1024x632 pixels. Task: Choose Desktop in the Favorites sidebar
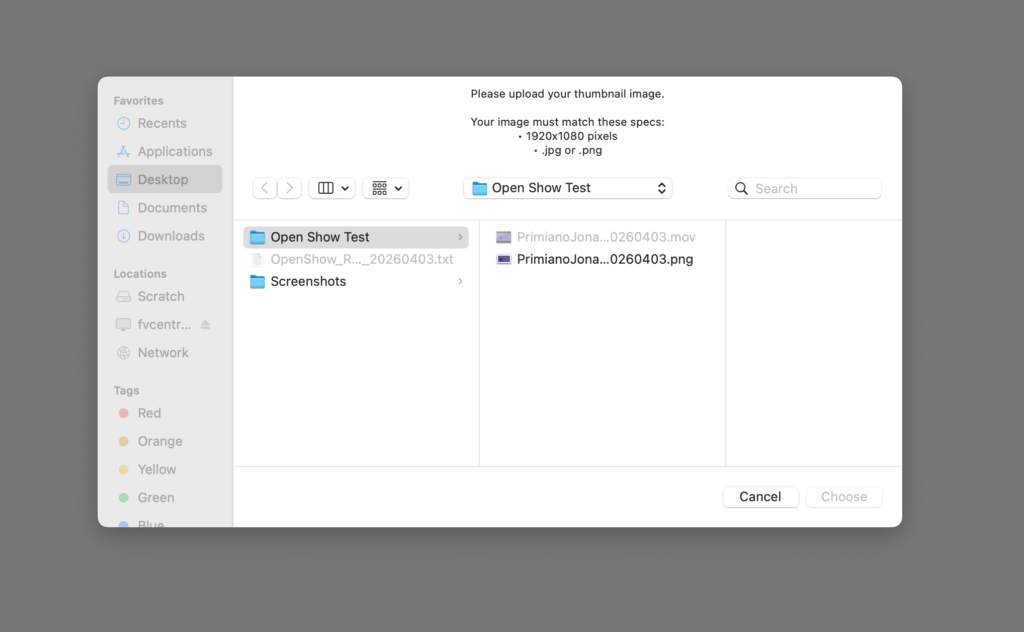[163, 180]
